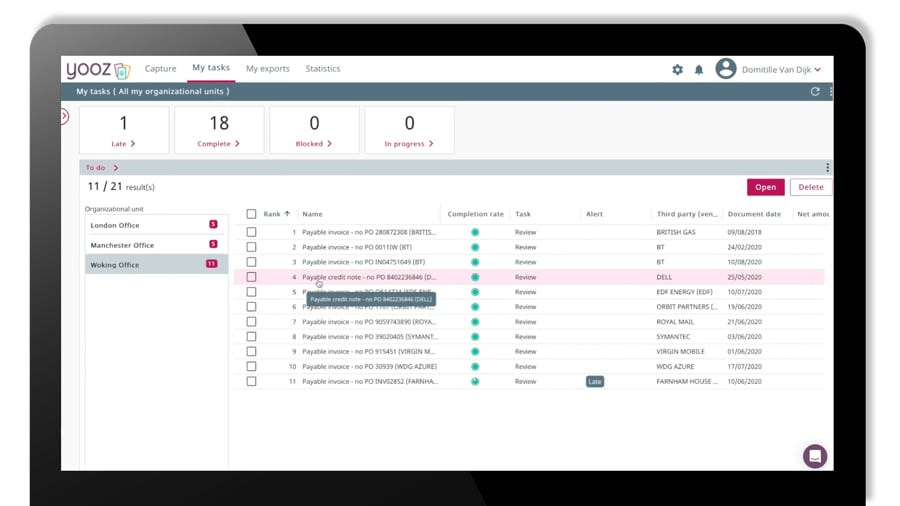Click the Task column header

tap(523, 214)
